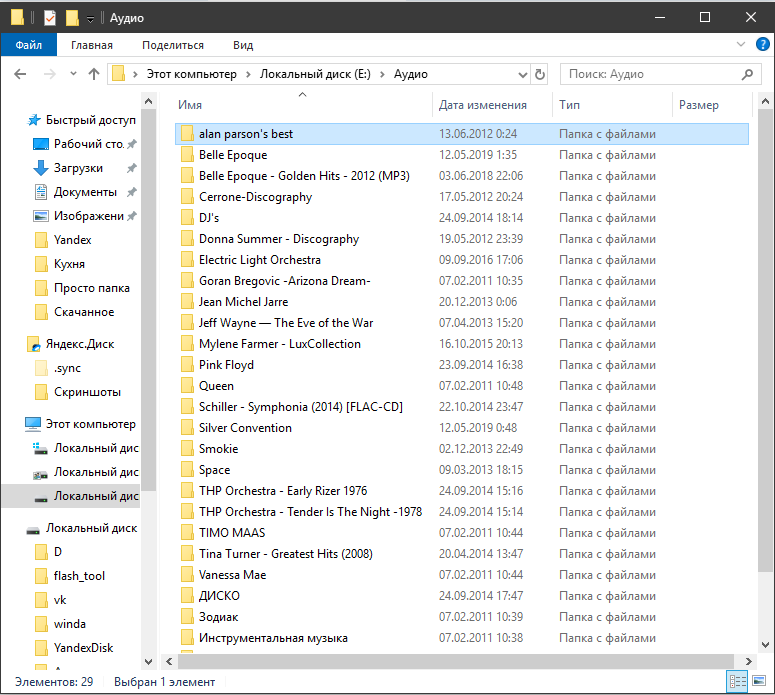Sort by Дата изменения column
The image size is (775, 695).
click(483, 105)
